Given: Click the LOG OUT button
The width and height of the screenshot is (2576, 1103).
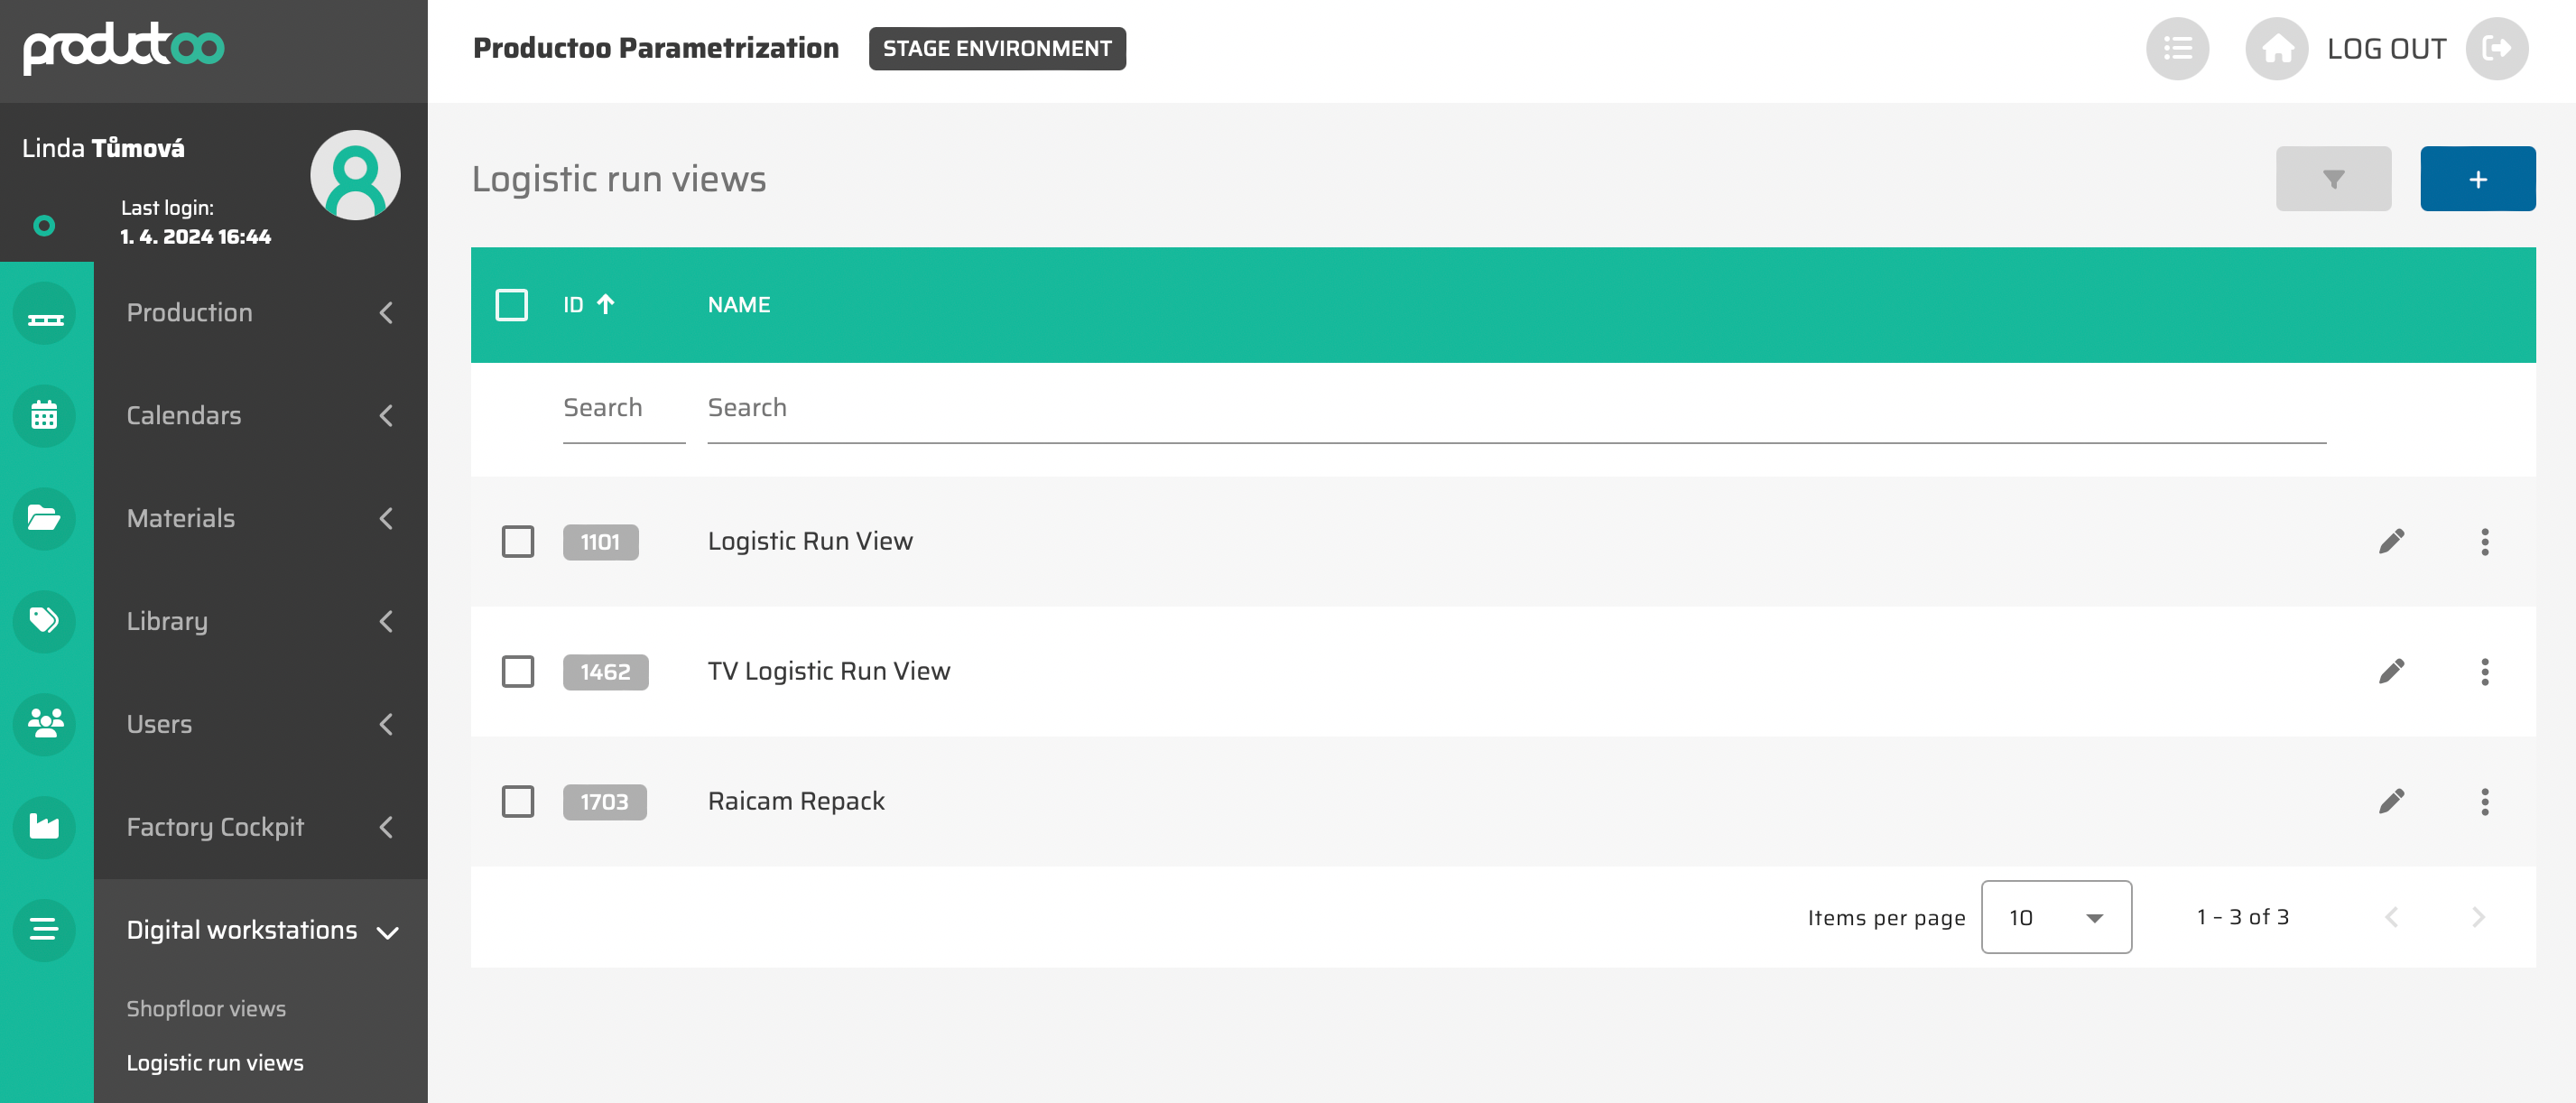Looking at the screenshot, I should coord(2385,49).
